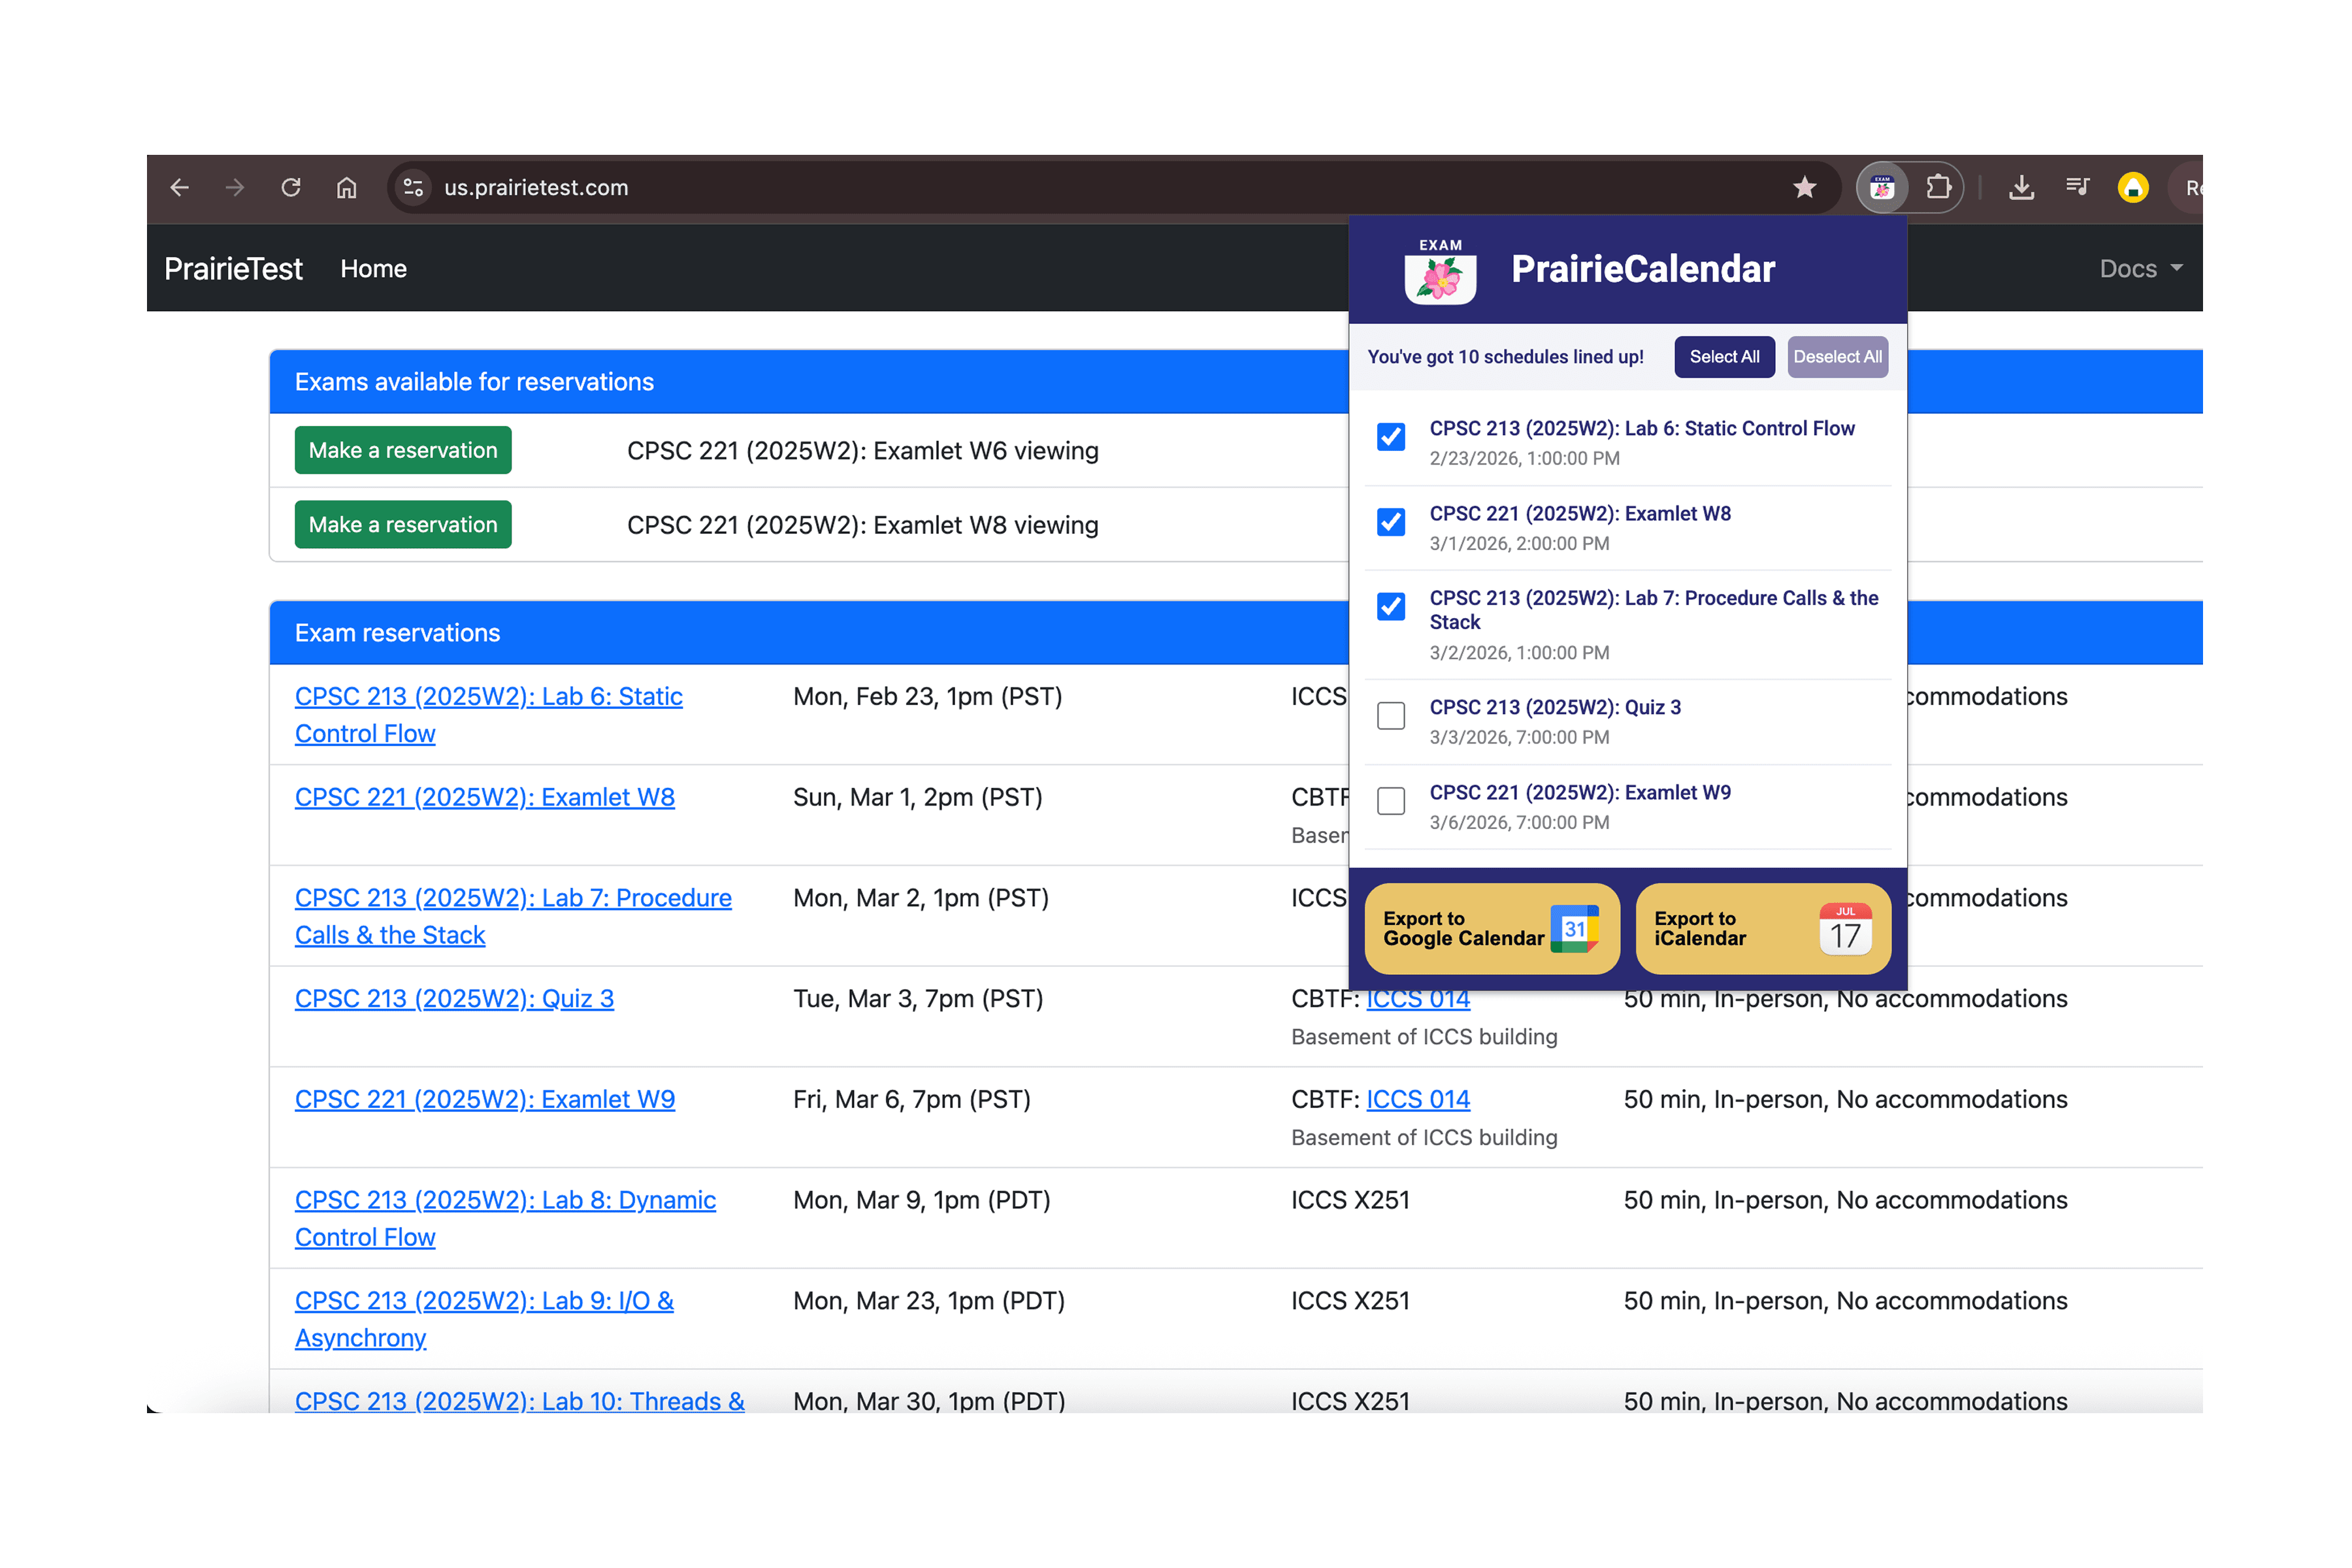Check the CPSC 213 Quiz 3 checkbox
This screenshot has height=1568, width=2352.
click(x=1391, y=716)
